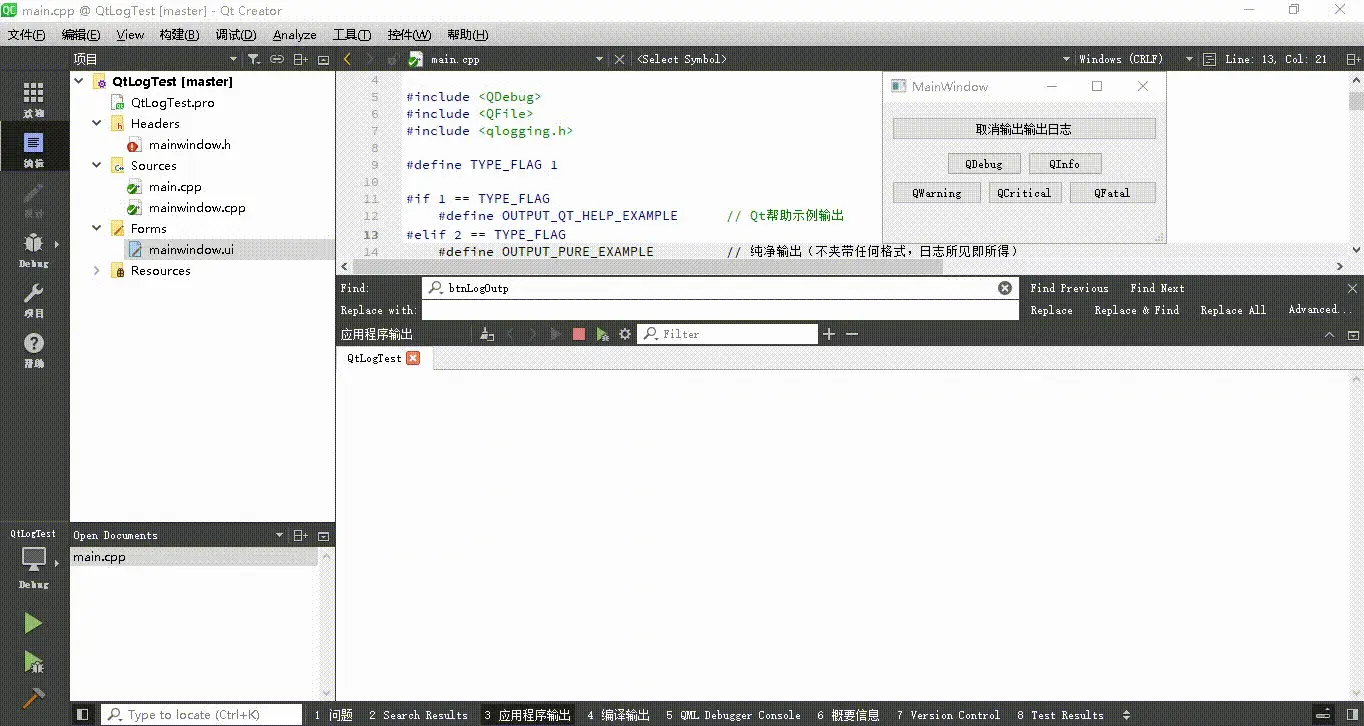Expand the Resources folder

pos(97,271)
